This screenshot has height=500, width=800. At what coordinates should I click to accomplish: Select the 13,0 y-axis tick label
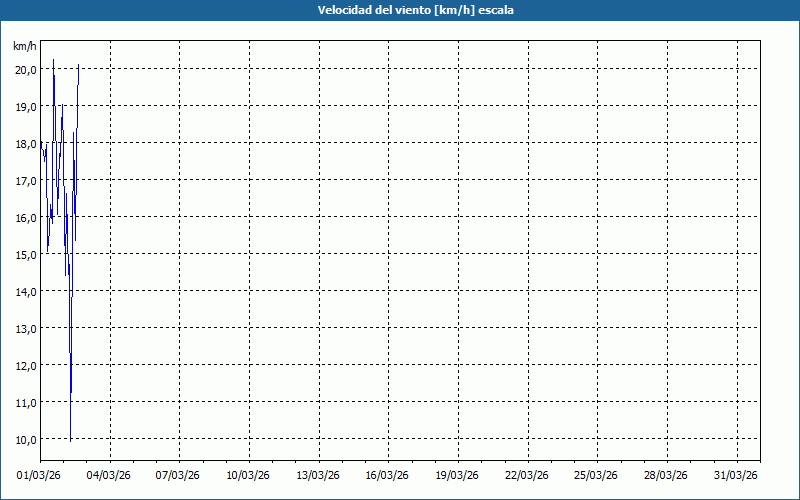25,329
